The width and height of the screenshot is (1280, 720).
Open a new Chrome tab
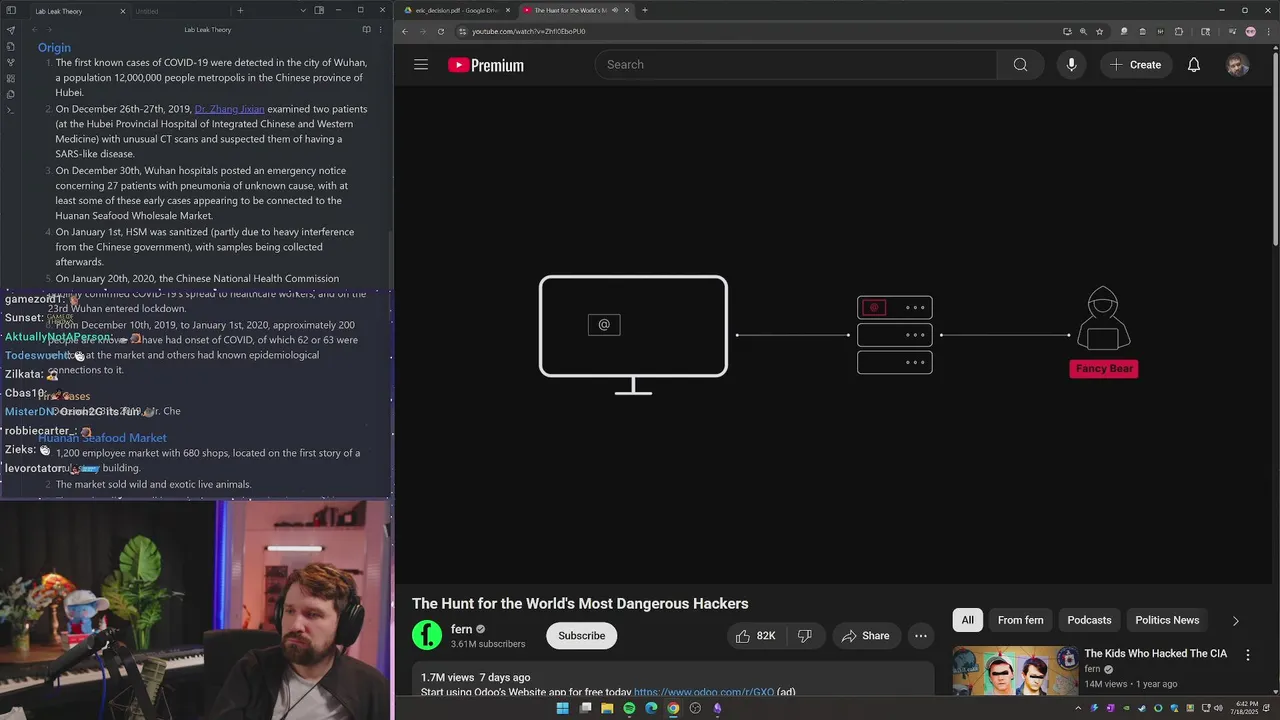[x=644, y=10]
